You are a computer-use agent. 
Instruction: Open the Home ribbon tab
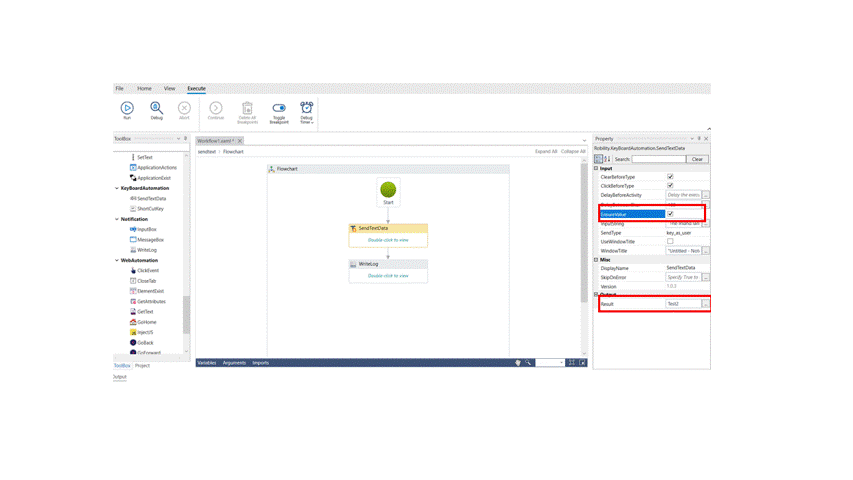coord(144,88)
